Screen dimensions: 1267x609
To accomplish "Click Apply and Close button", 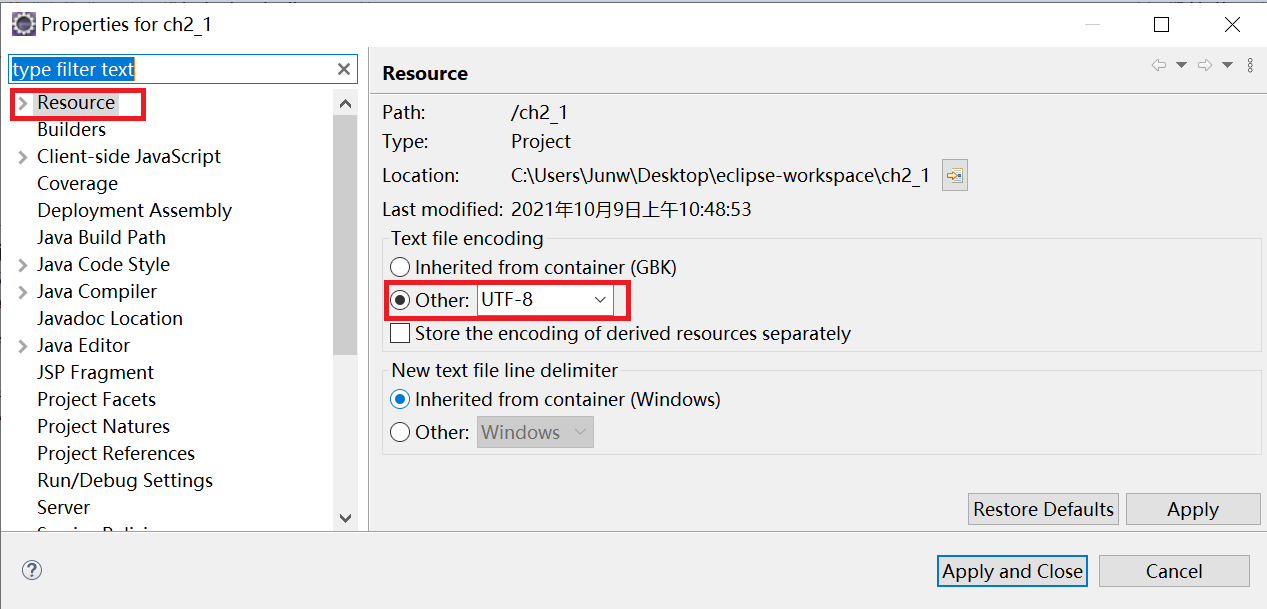I will [1012, 571].
